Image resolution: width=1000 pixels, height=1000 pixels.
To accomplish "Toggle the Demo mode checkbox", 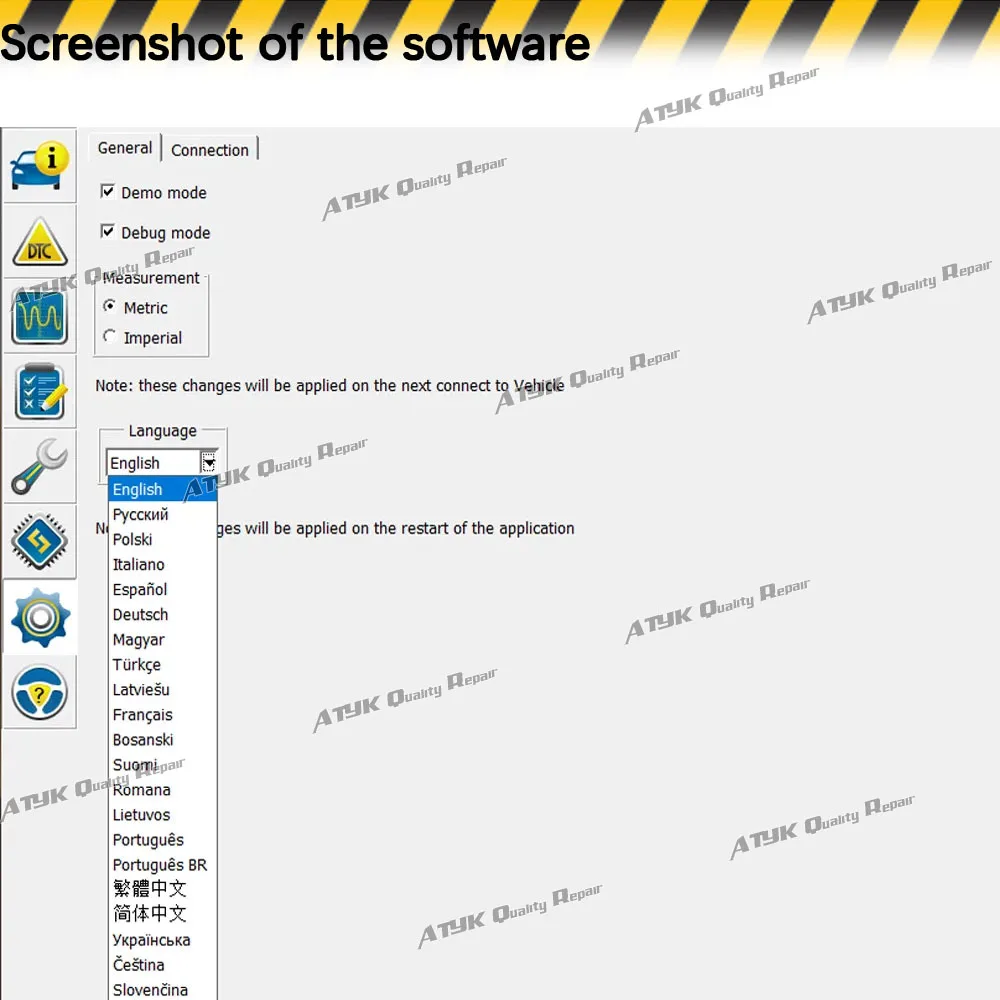I will pyautogui.click(x=107, y=191).
